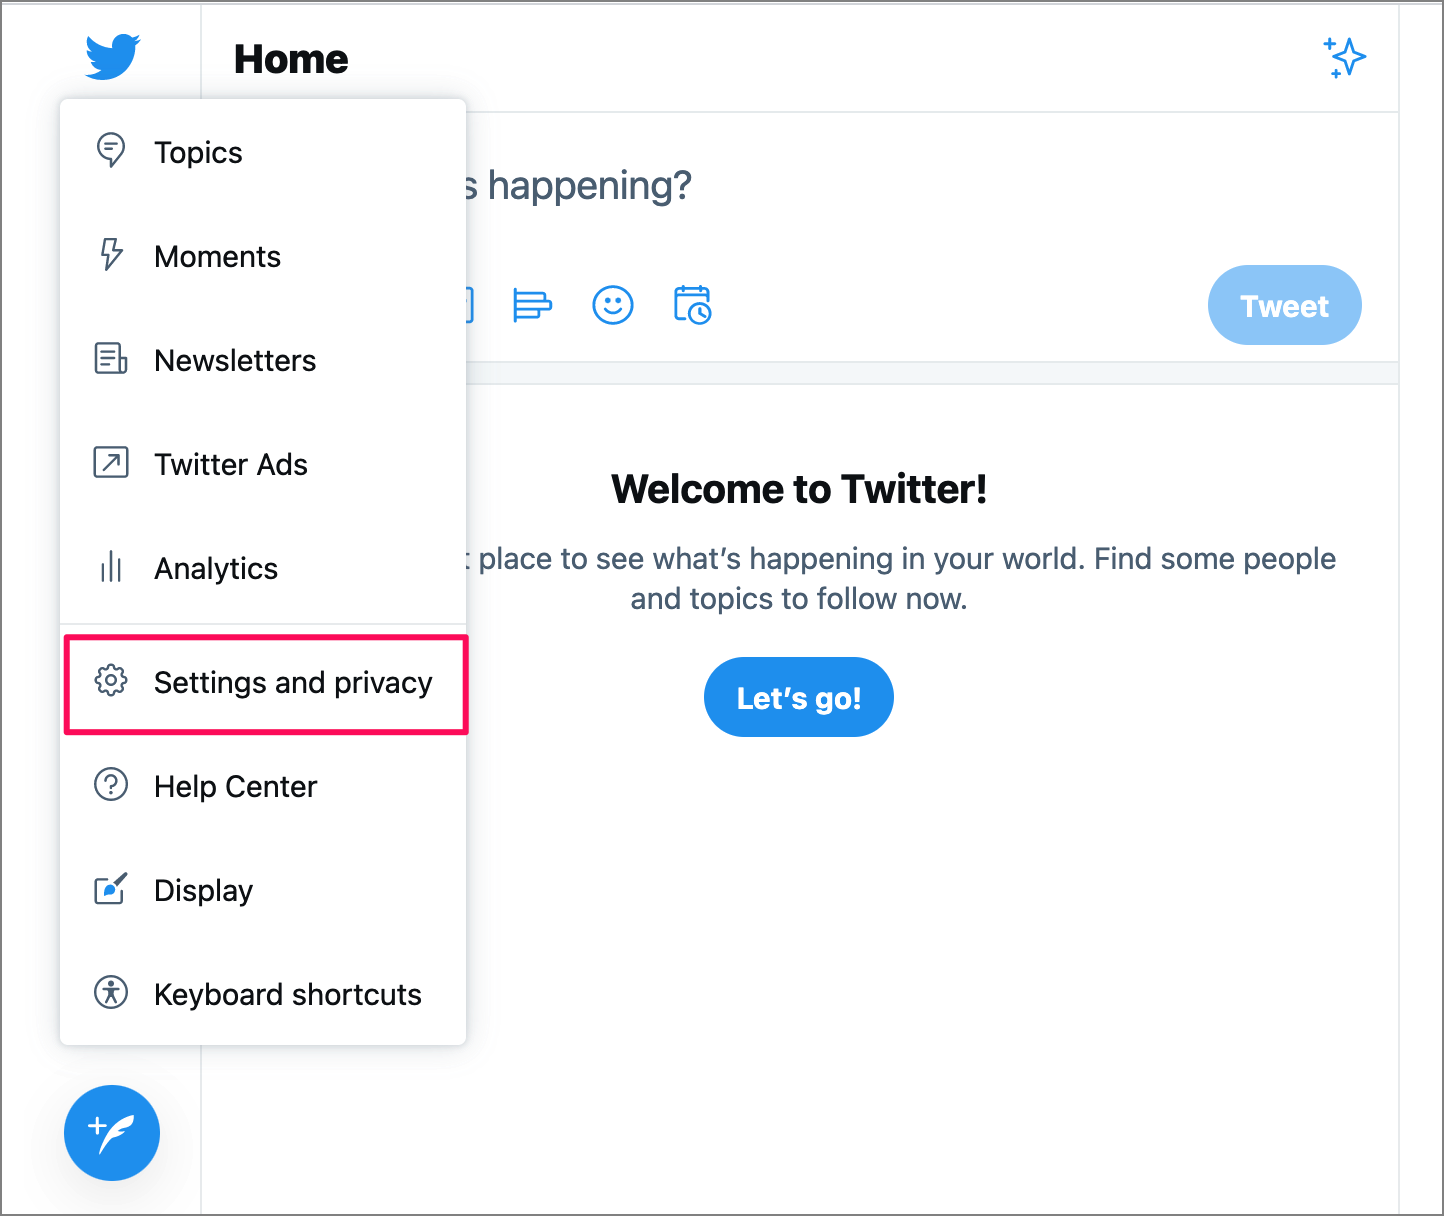This screenshot has height=1216, width=1444.
Task: Open Settings and privacy from the menu
Action: [x=292, y=683]
